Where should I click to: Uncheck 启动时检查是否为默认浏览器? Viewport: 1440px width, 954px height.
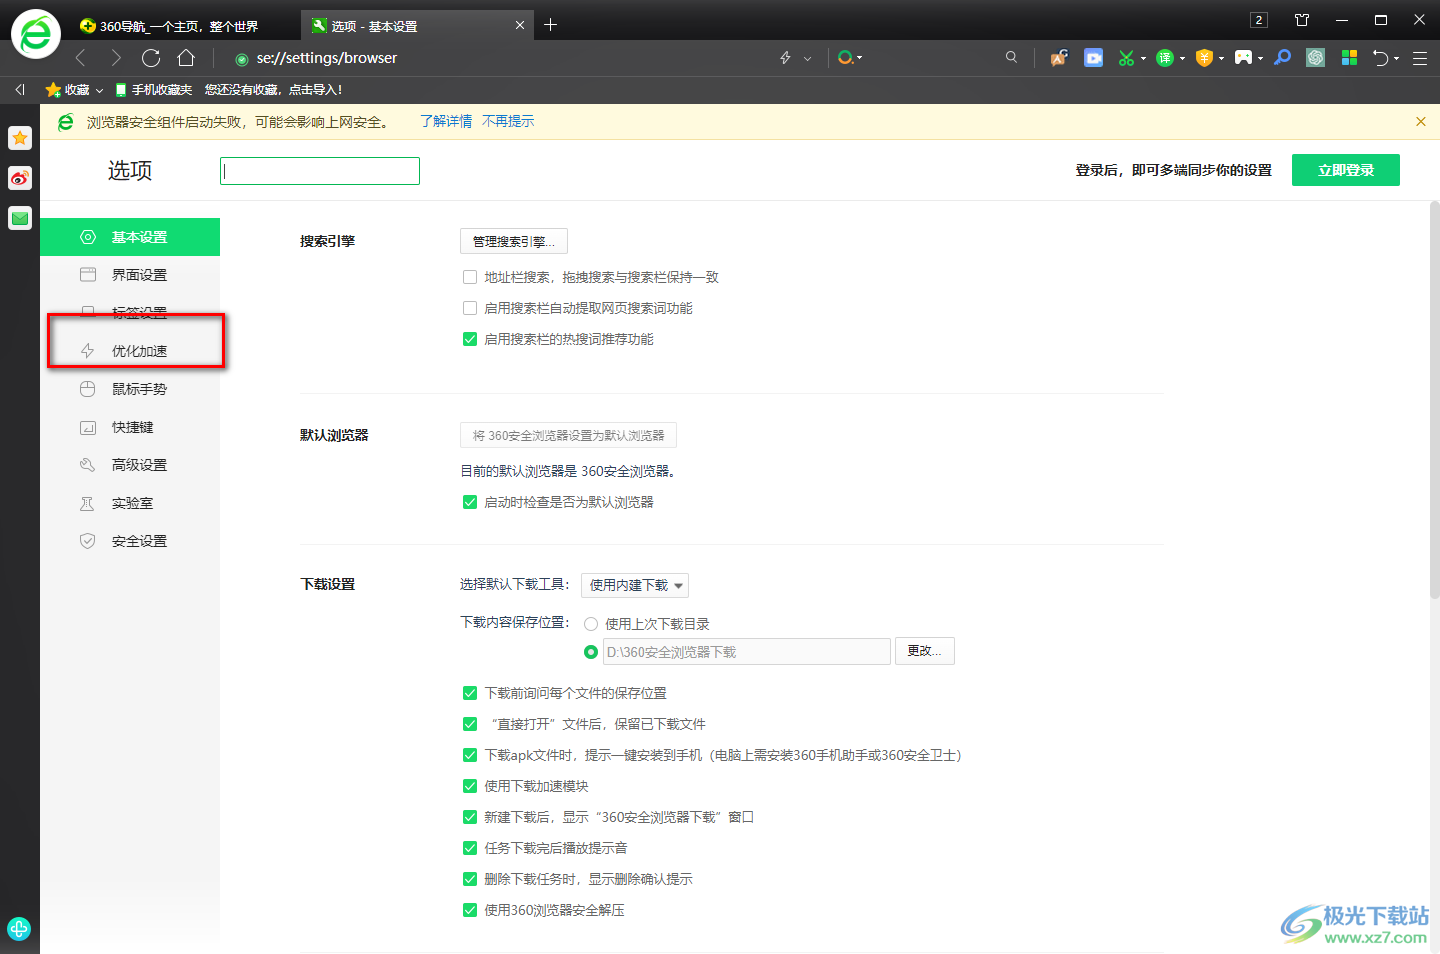tap(470, 502)
